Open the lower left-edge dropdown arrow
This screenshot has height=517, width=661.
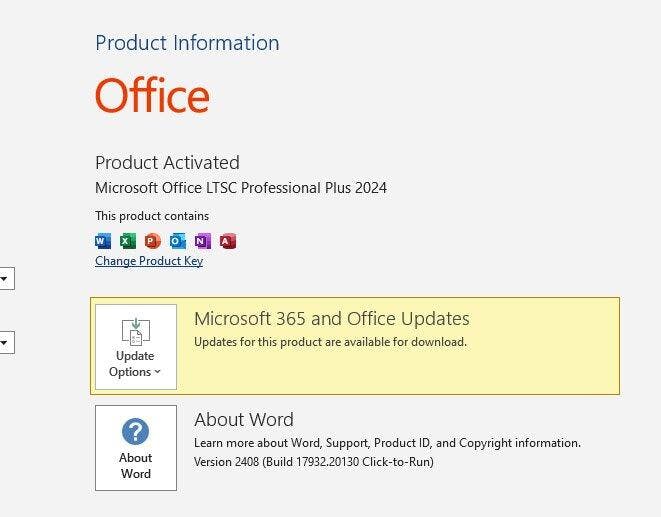click(x=4, y=342)
